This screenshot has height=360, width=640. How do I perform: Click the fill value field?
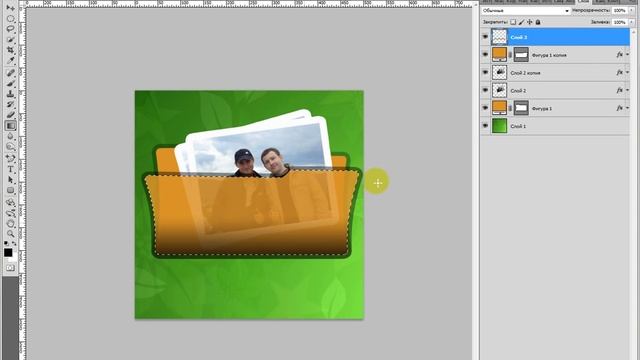[620, 22]
